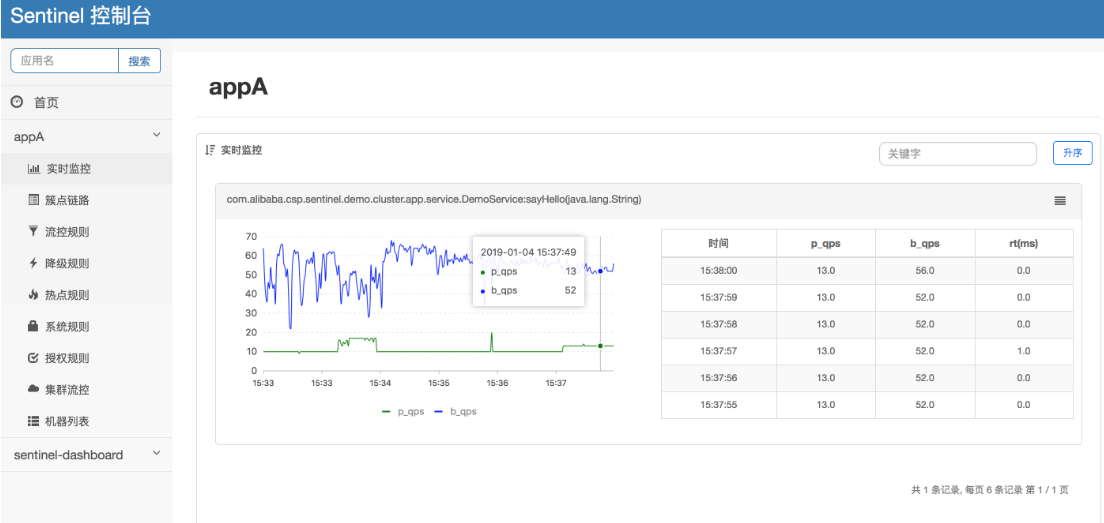This screenshot has width=1104, height=523.
Task: Click the list icon beside 机器列表
Action: 33,421
